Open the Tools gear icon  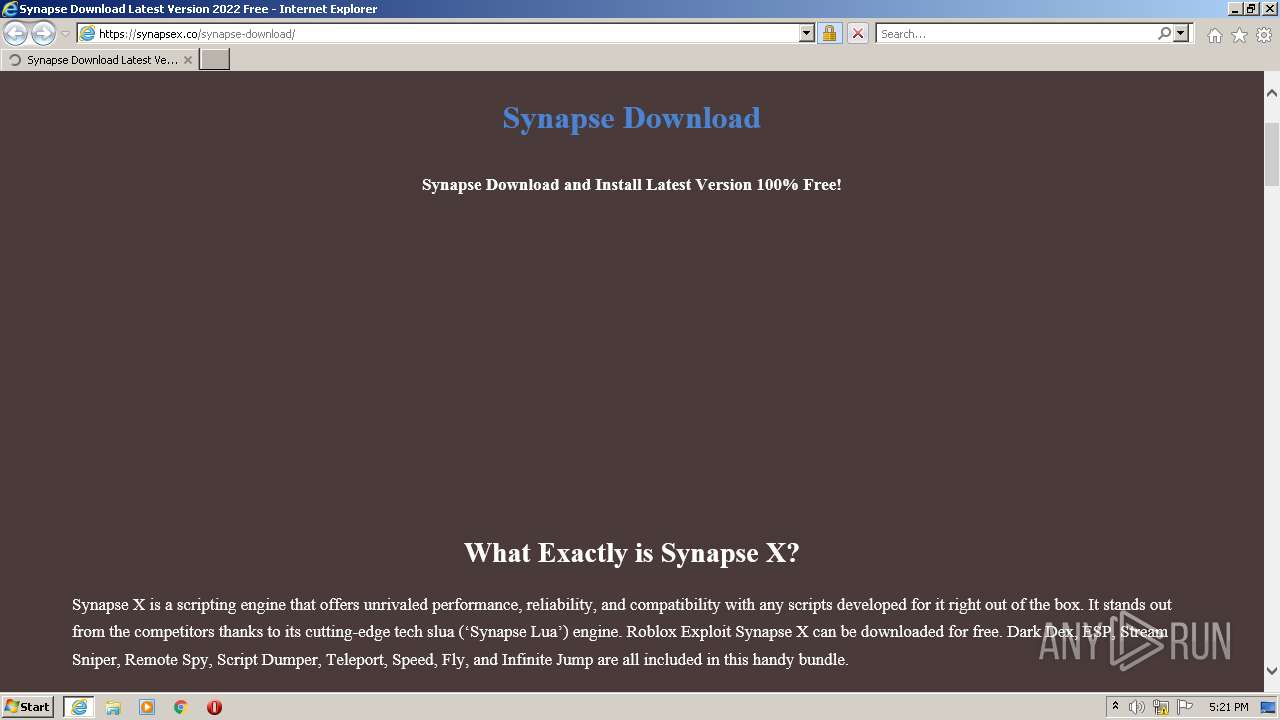(1264, 35)
